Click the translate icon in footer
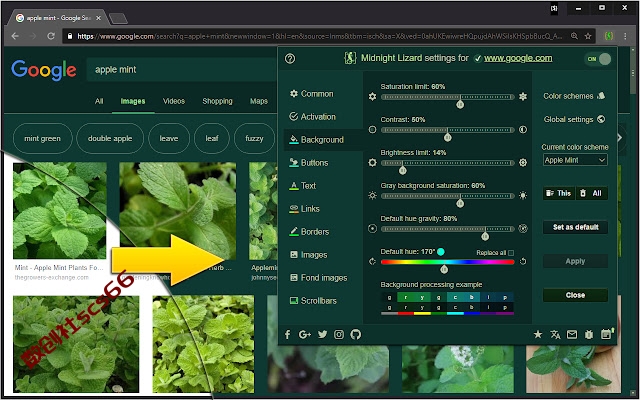The width and height of the screenshot is (640, 400). [x=555, y=335]
